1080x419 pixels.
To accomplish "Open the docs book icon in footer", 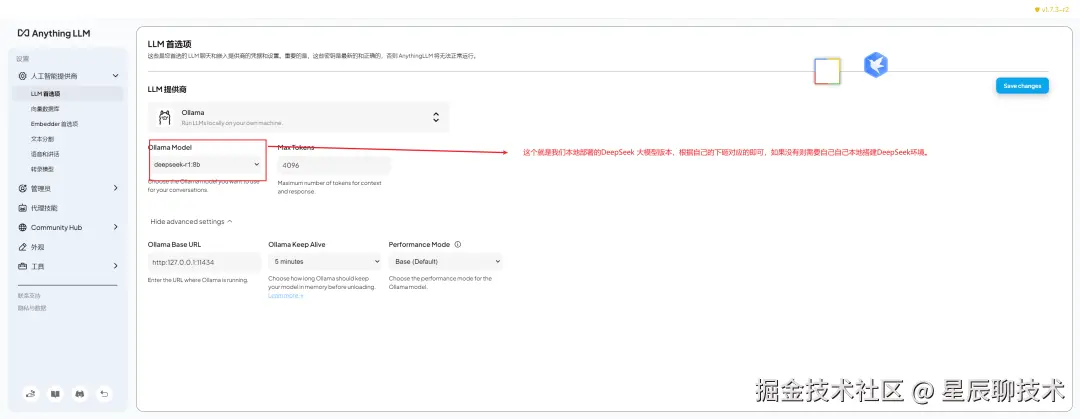I will pyautogui.click(x=55, y=394).
